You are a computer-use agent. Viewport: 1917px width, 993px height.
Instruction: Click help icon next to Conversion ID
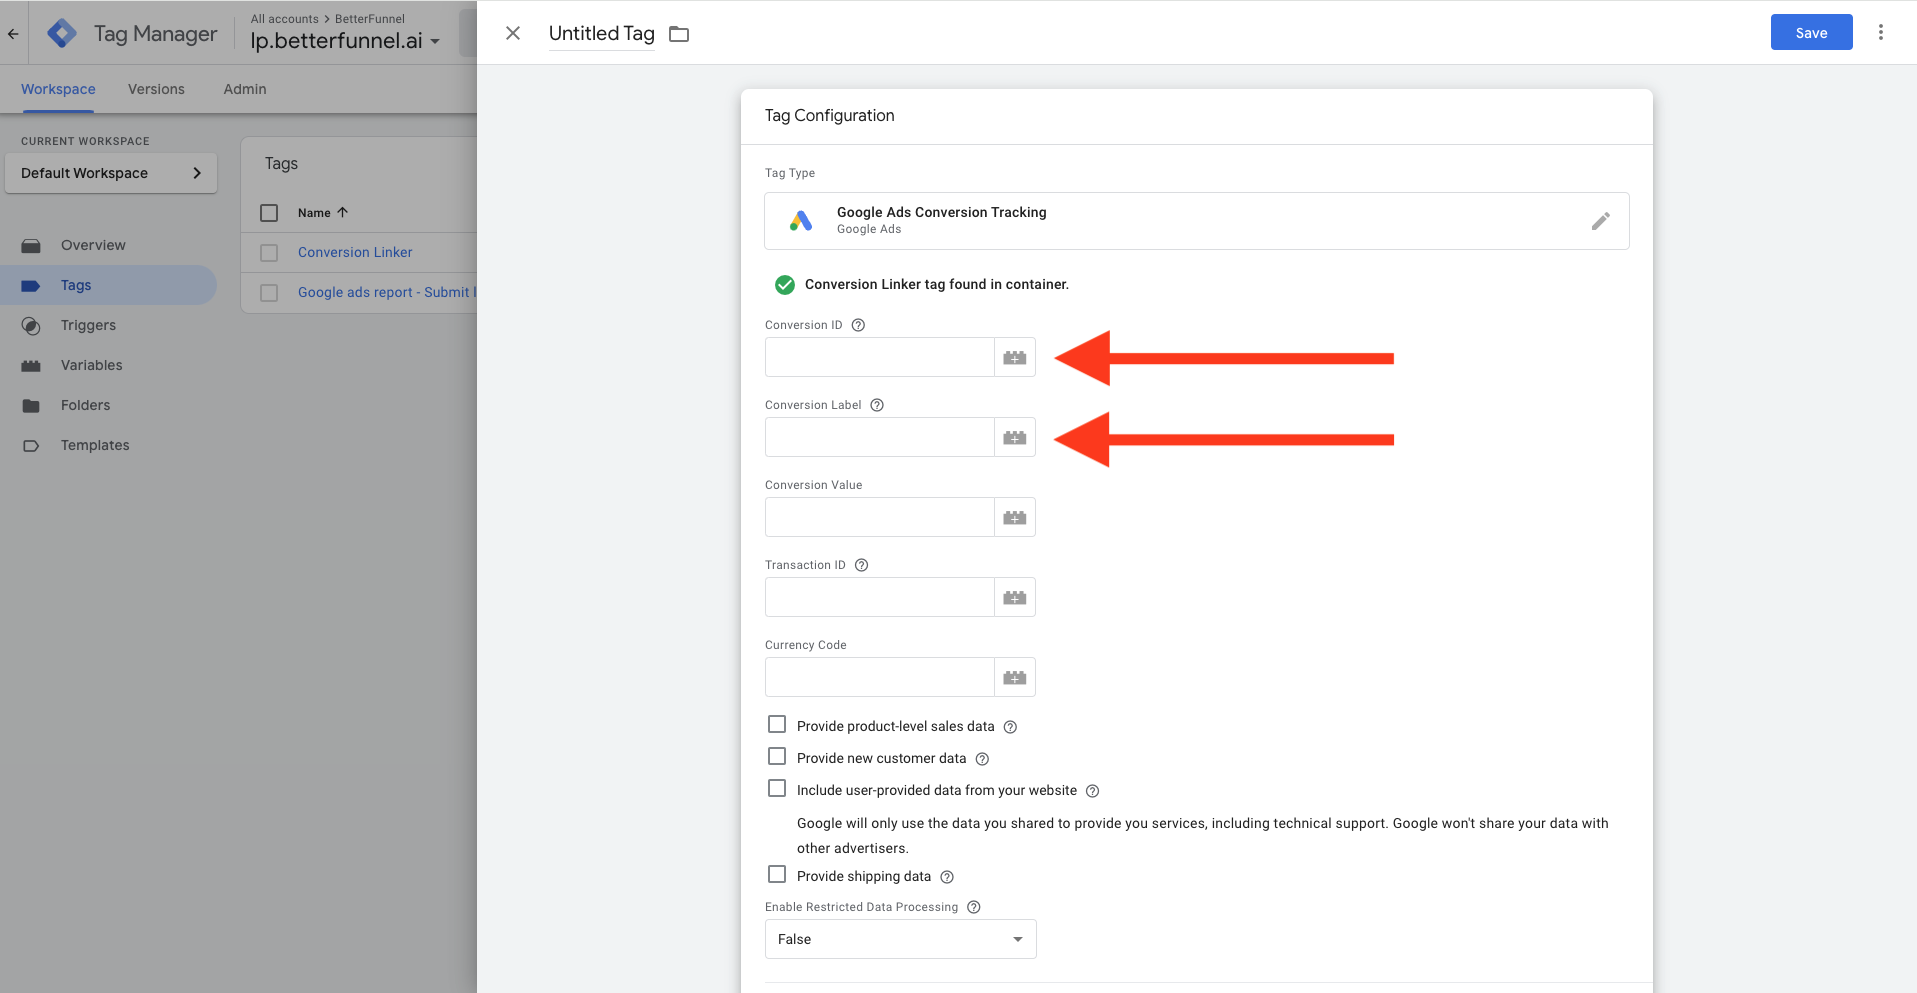pyautogui.click(x=858, y=325)
